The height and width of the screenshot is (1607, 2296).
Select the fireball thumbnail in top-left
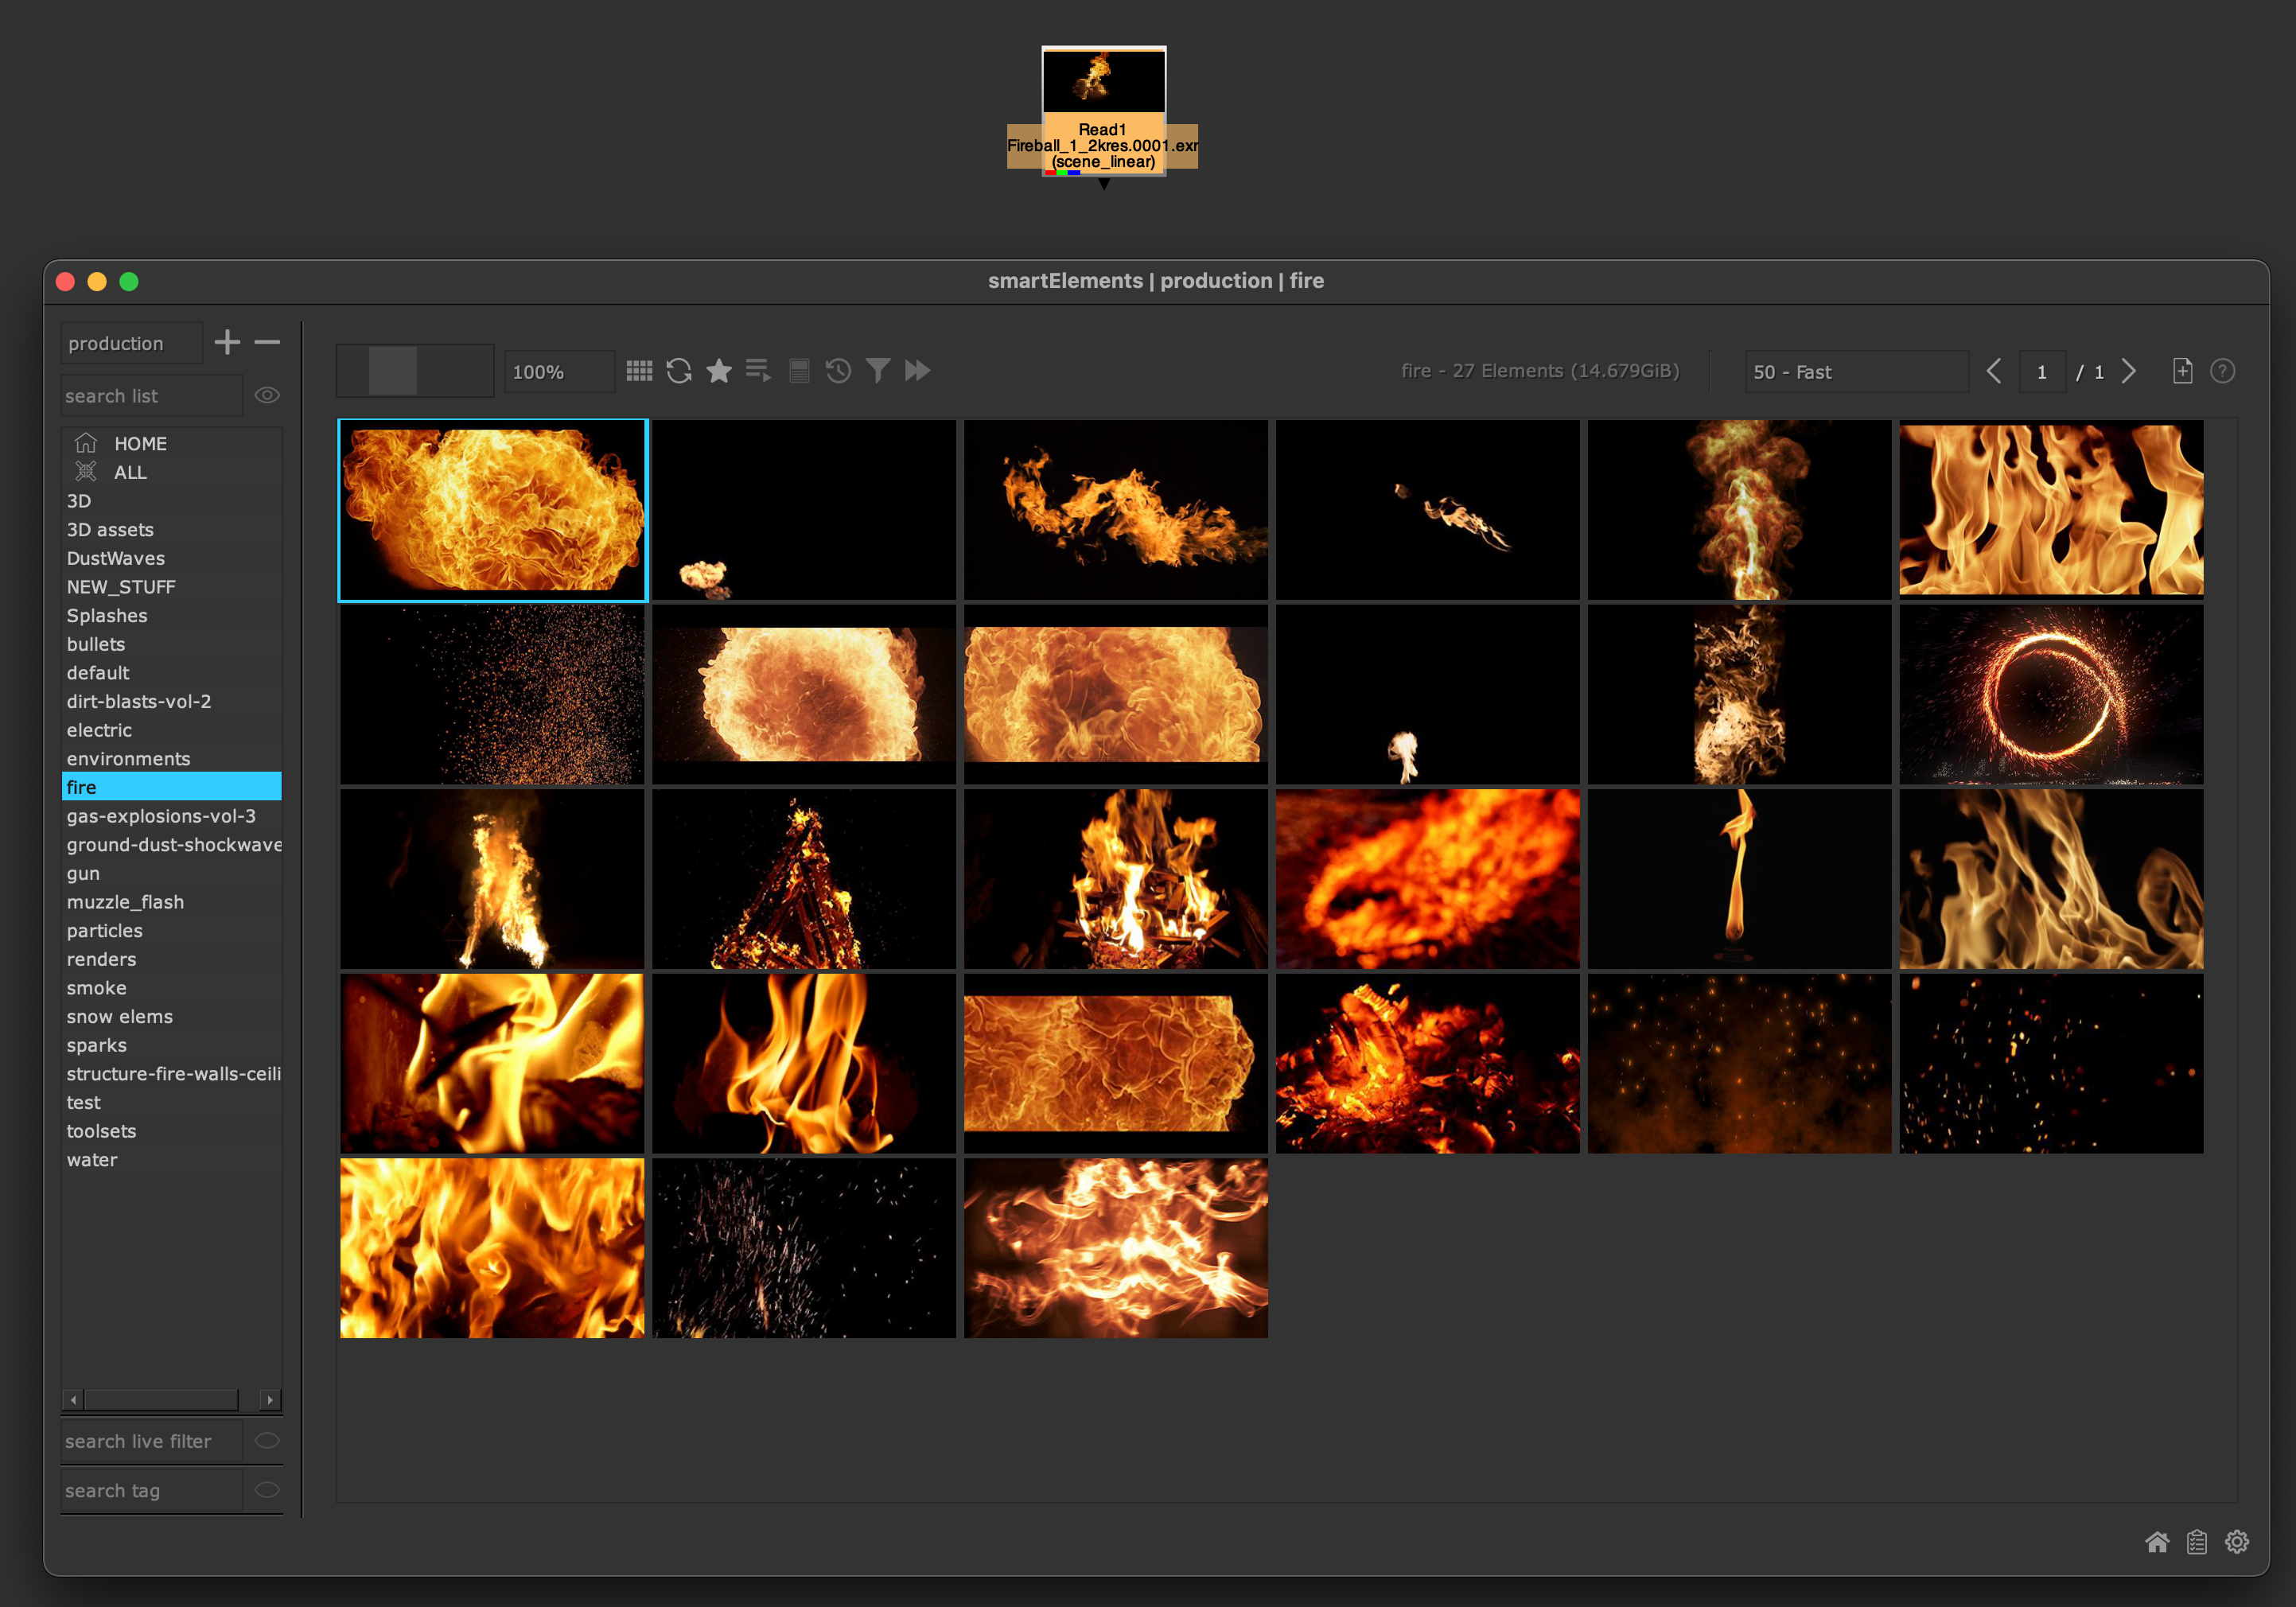492,509
